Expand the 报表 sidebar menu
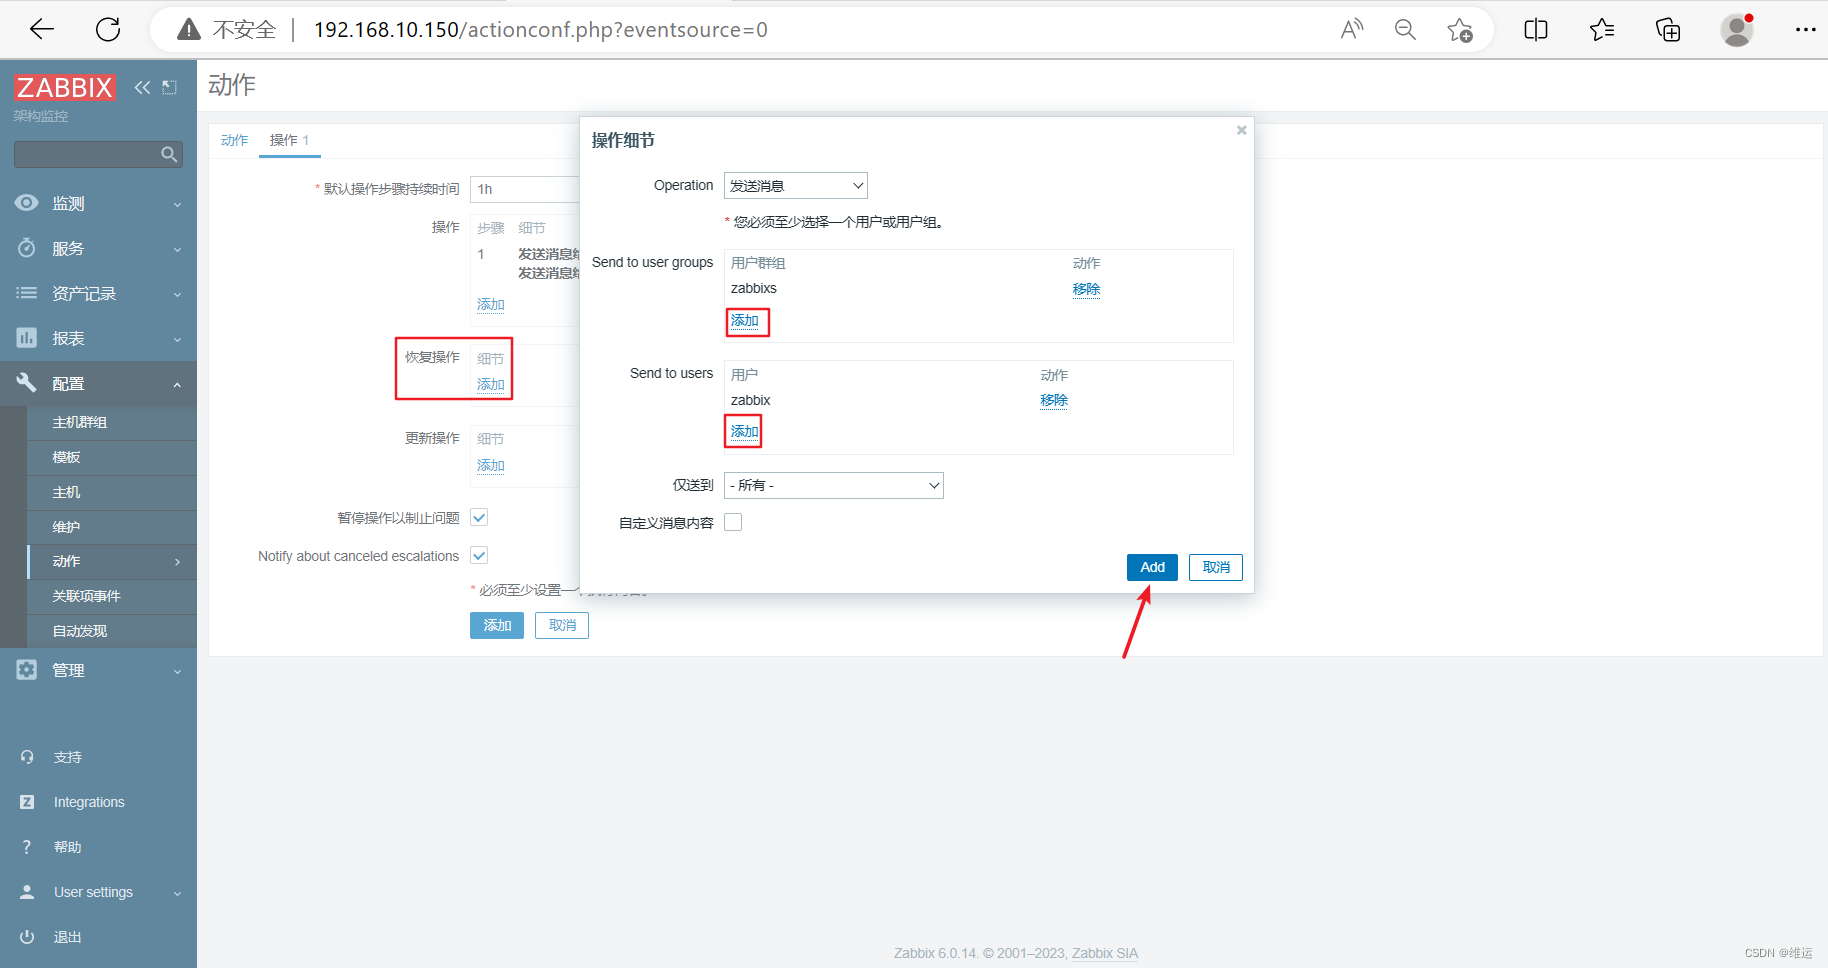Screen dimensions: 1828x968 (98, 338)
